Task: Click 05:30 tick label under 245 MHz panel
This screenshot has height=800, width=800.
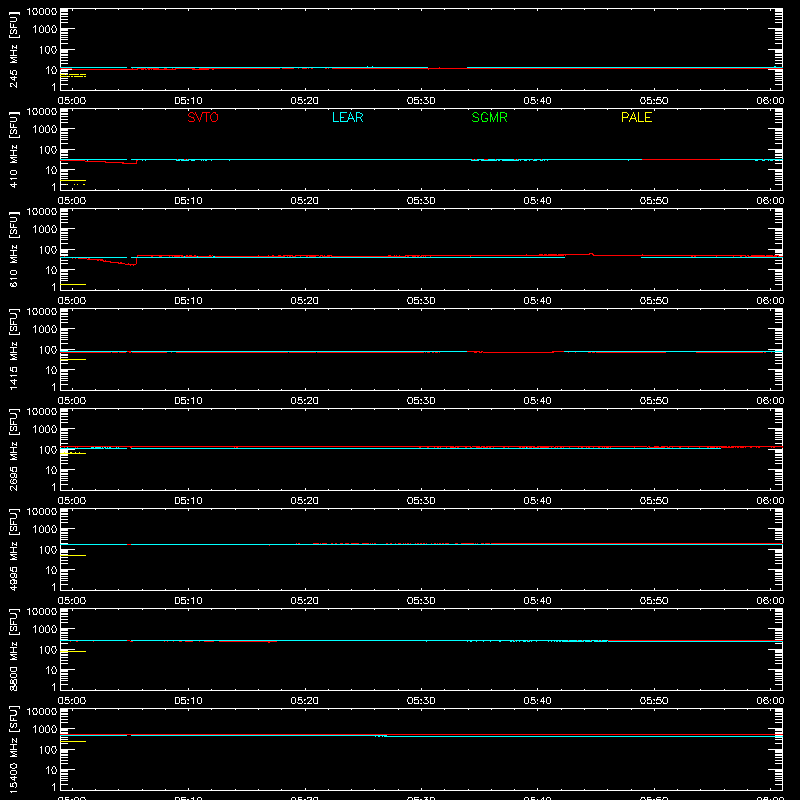Action: (x=421, y=101)
